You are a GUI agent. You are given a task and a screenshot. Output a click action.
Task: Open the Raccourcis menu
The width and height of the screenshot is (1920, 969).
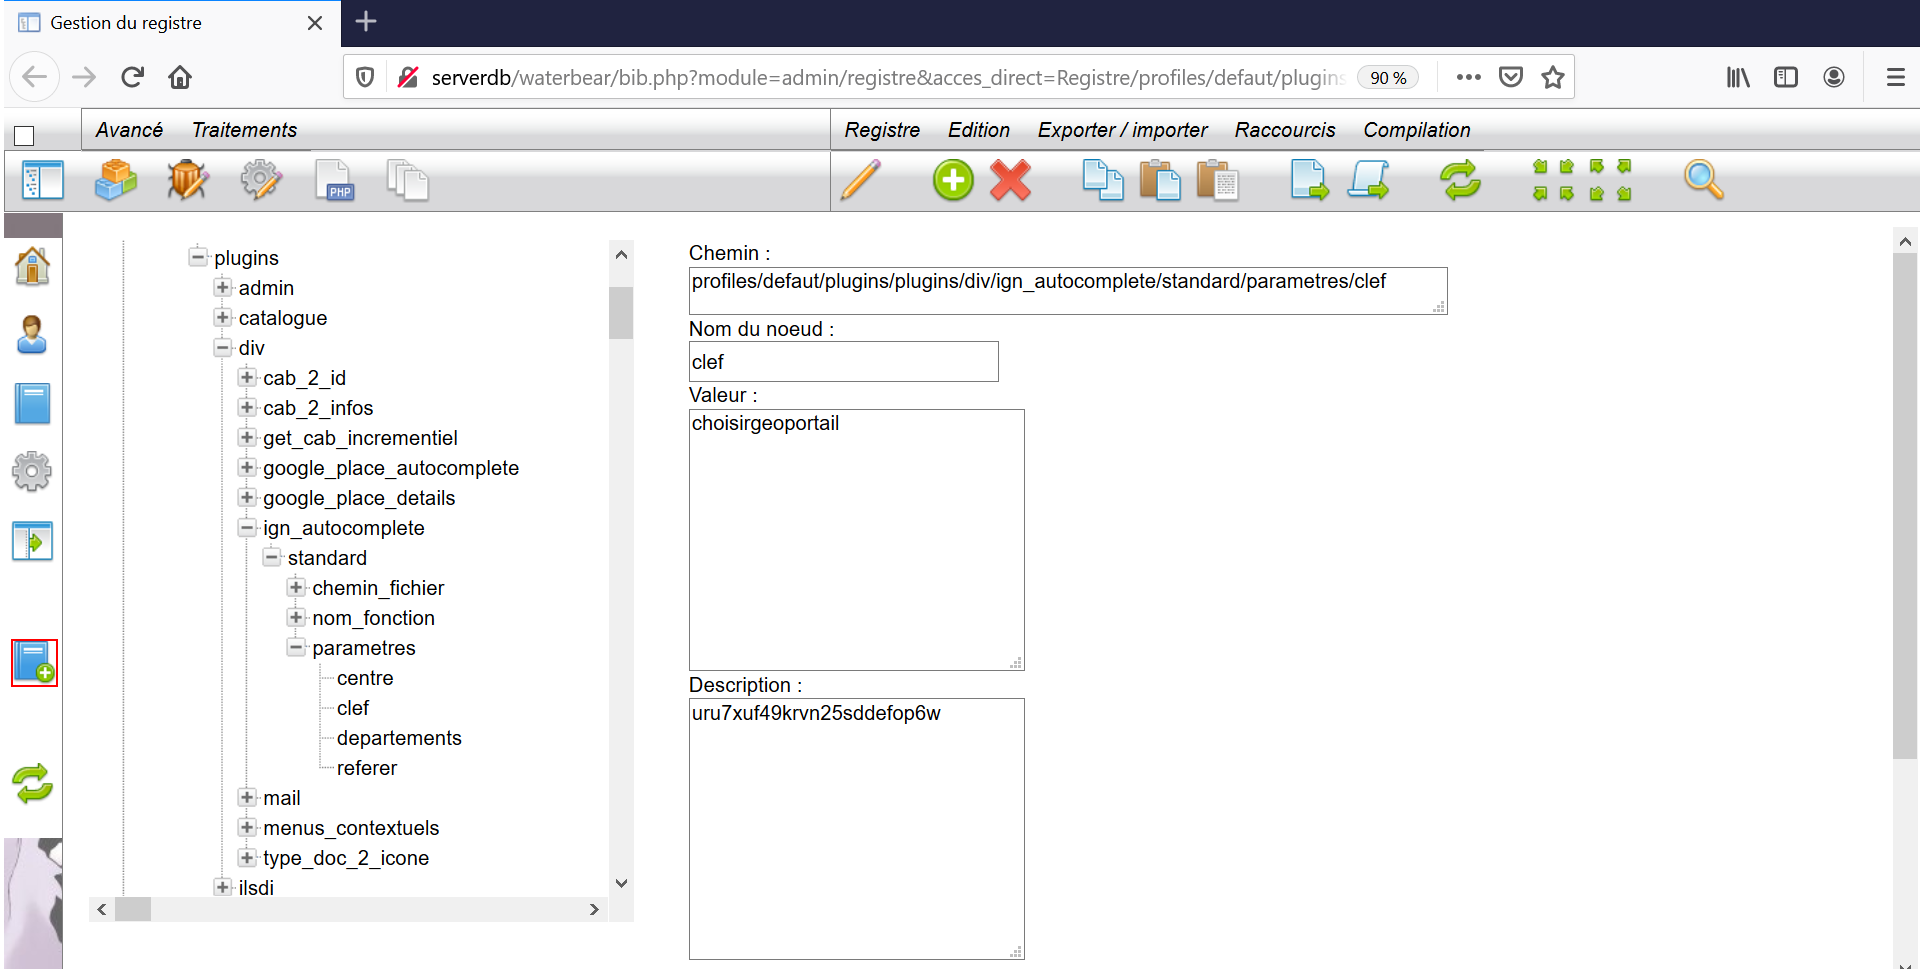pos(1285,130)
